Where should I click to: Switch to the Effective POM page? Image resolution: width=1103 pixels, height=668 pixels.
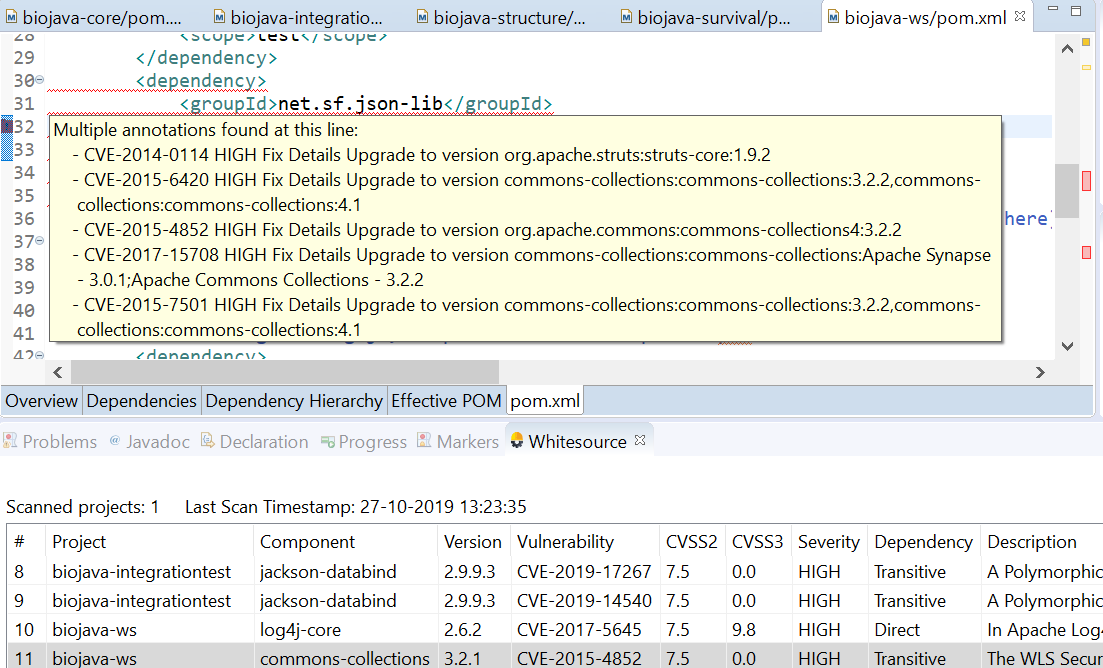coord(446,401)
